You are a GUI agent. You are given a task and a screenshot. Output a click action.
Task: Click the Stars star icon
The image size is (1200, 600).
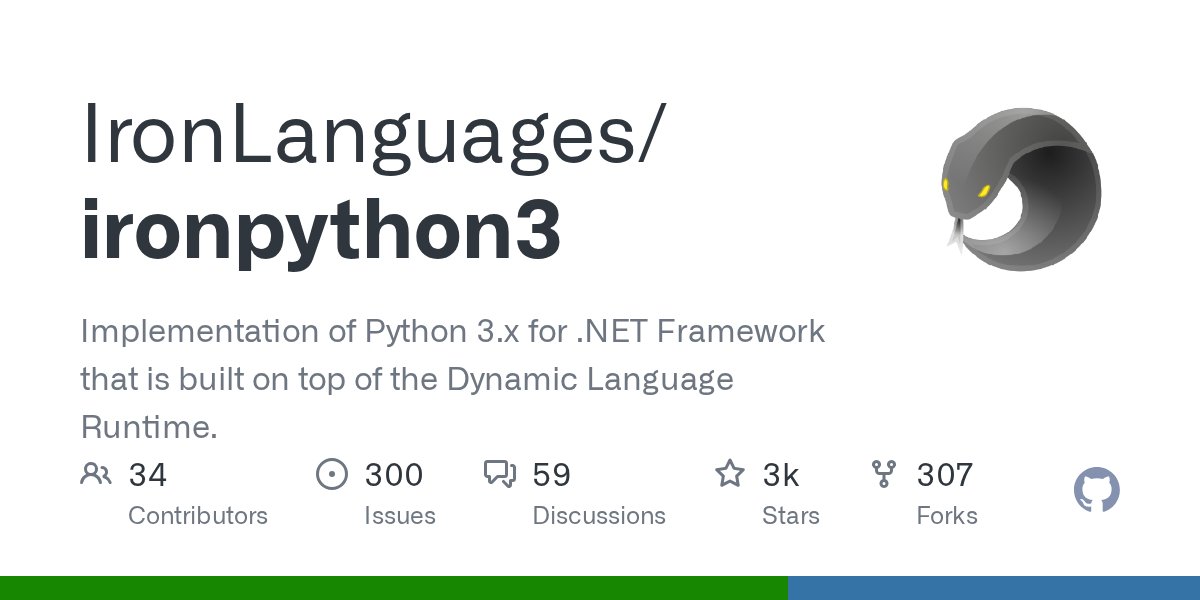[730, 474]
